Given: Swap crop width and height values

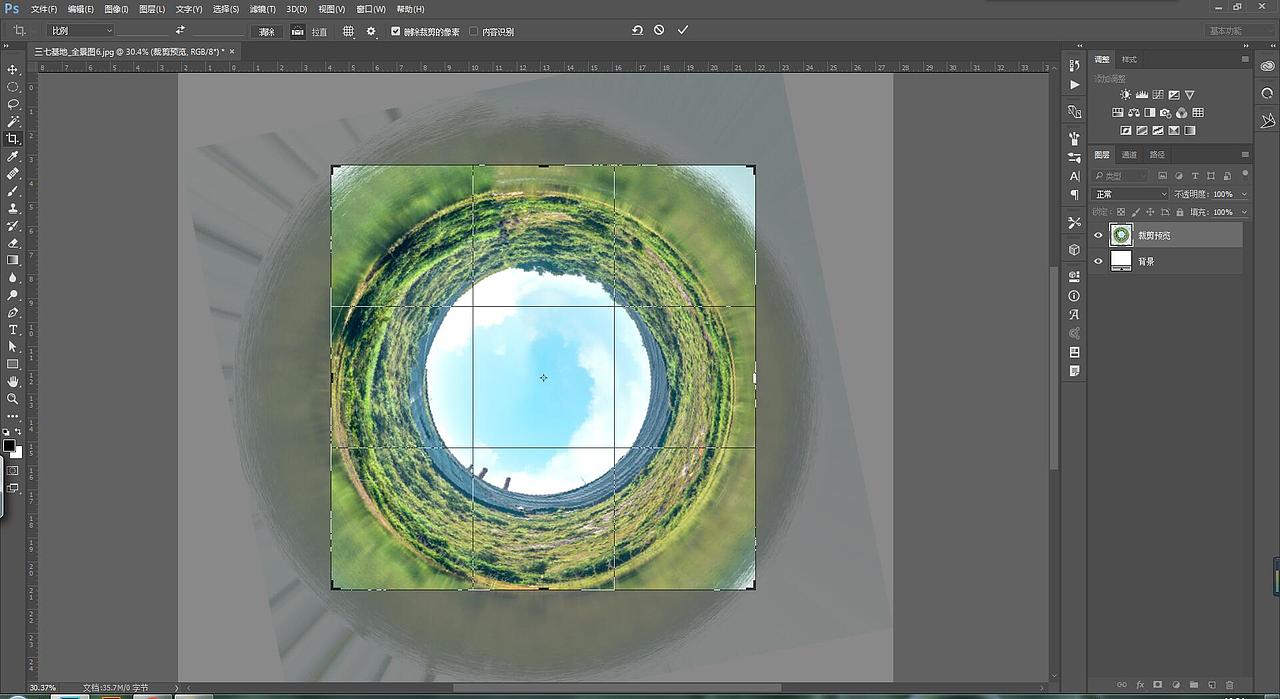Looking at the screenshot, I should pos(180,30).
